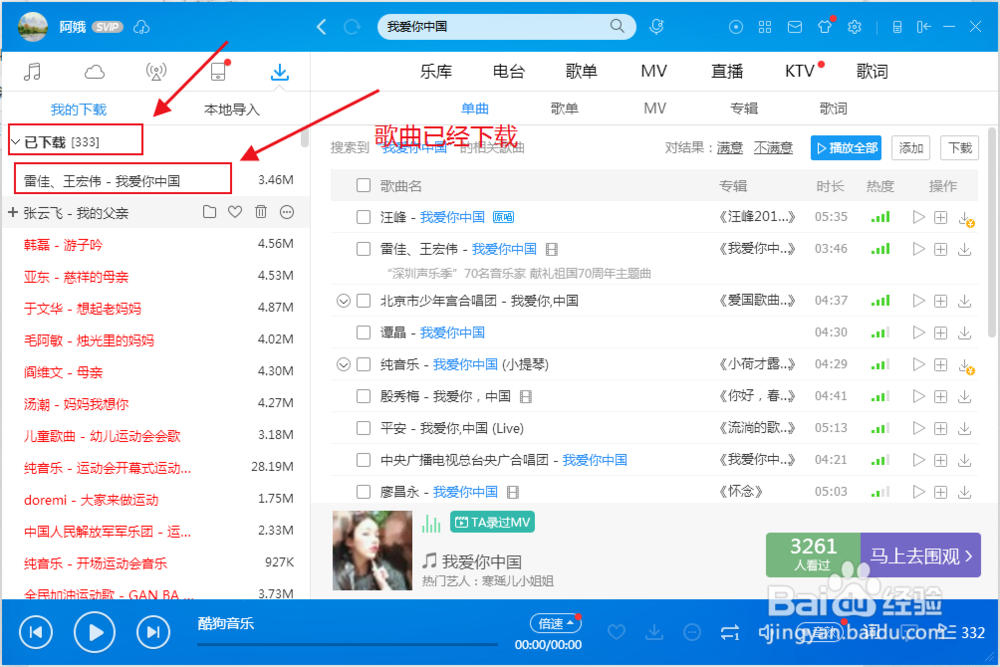The width and height of the screenshot is (1000, 667).
Task: Open MV icon beside 雷佳、王宏伟 result
Action: pos(552,249)
